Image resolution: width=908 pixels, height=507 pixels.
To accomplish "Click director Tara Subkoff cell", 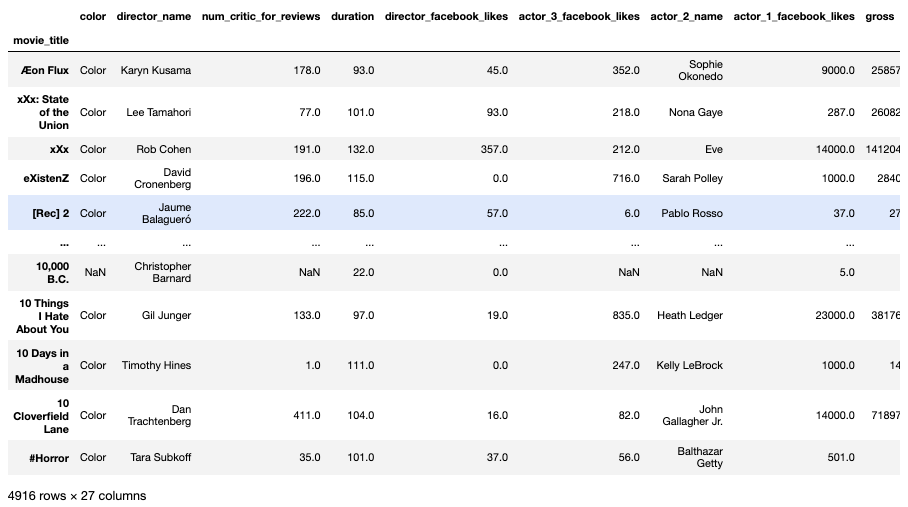I will (160, 457).
